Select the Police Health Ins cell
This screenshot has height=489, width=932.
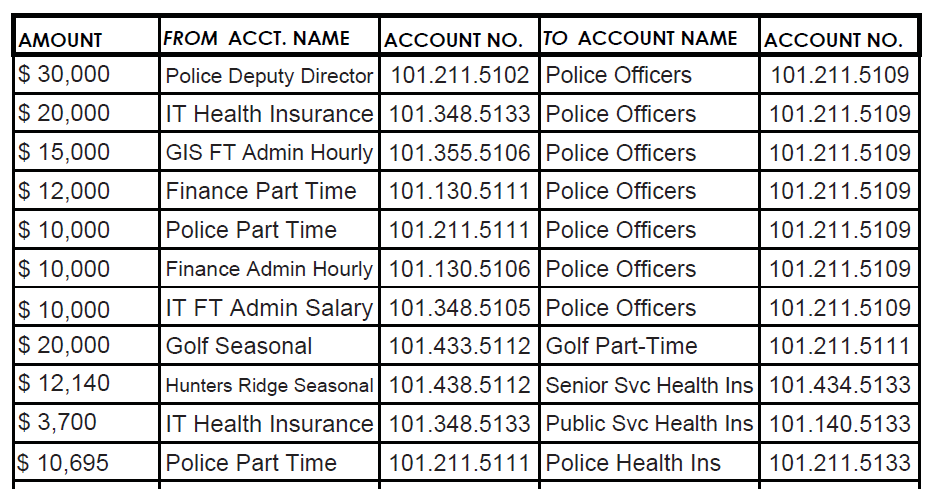pyautogui.click(x=633, y=463)
